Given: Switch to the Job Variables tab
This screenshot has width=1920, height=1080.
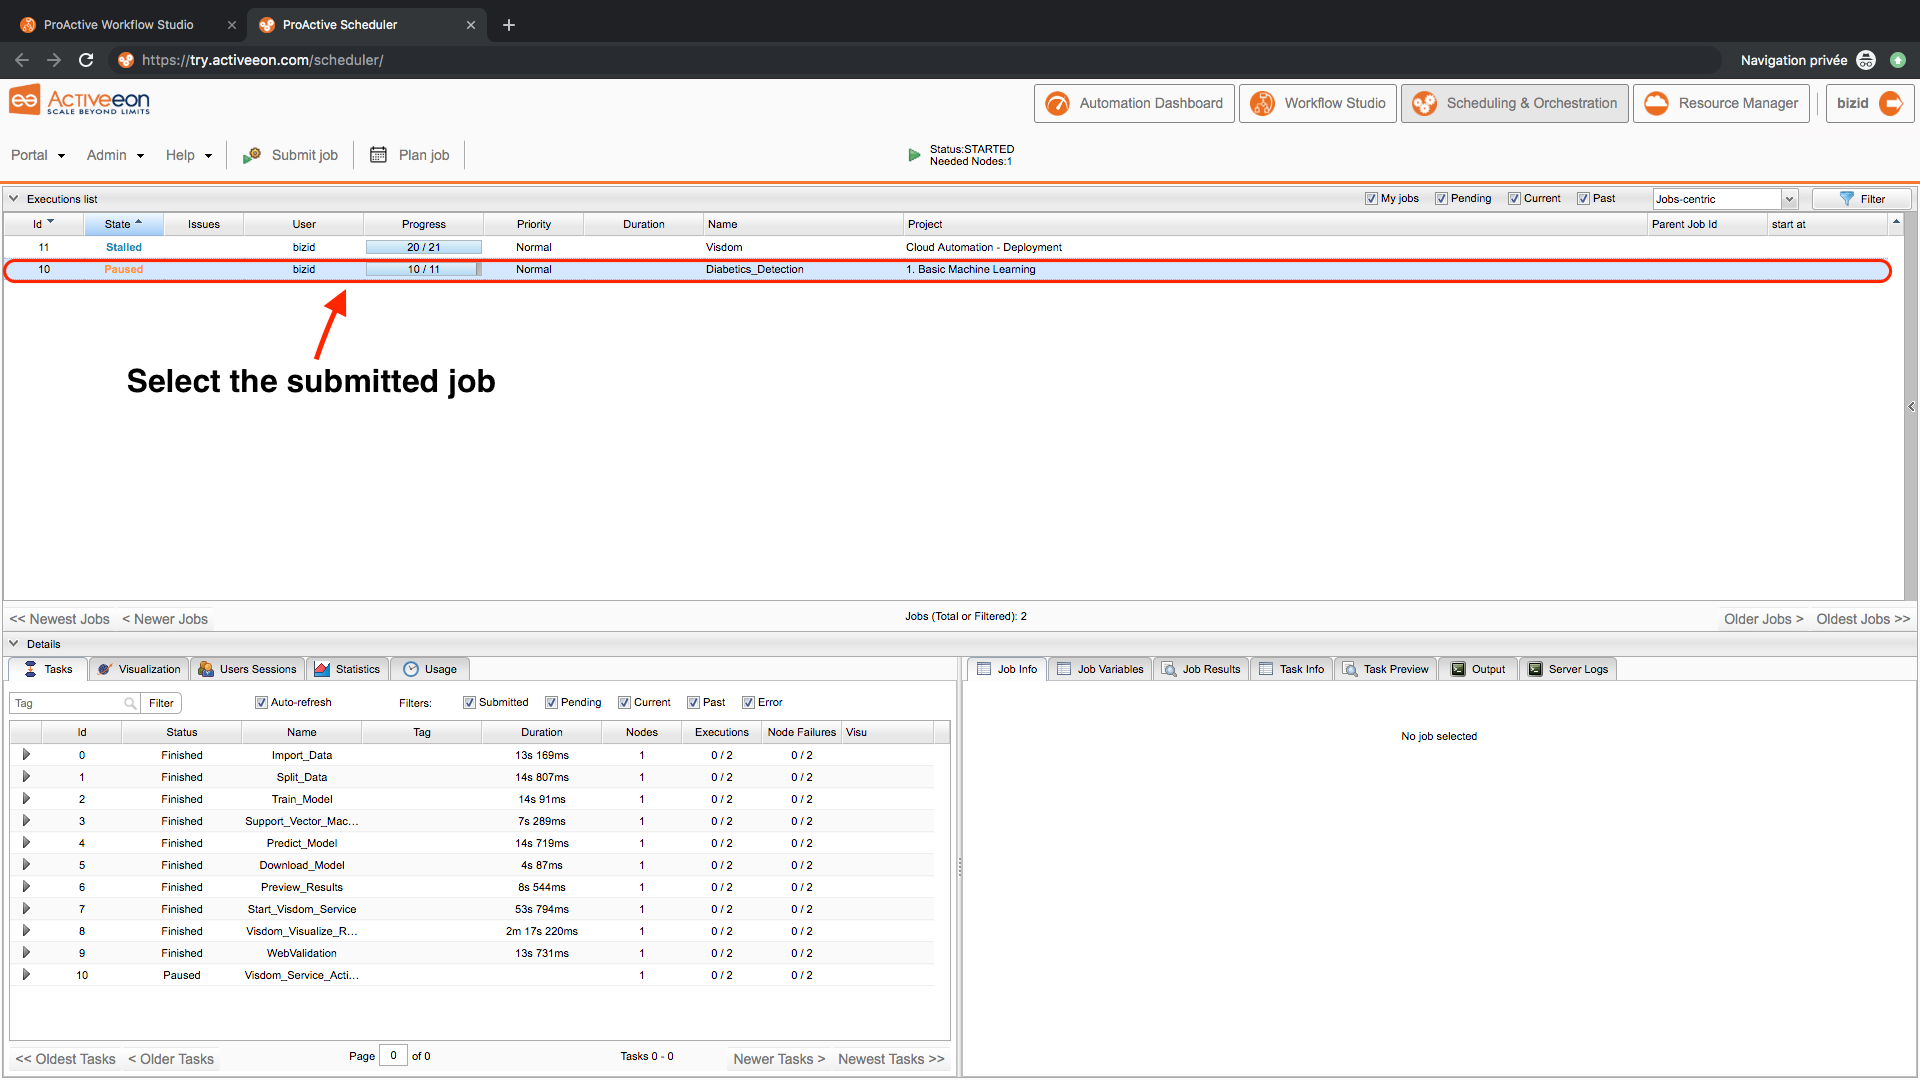Looking at the screenshot, I should [x=1100, y=669].
